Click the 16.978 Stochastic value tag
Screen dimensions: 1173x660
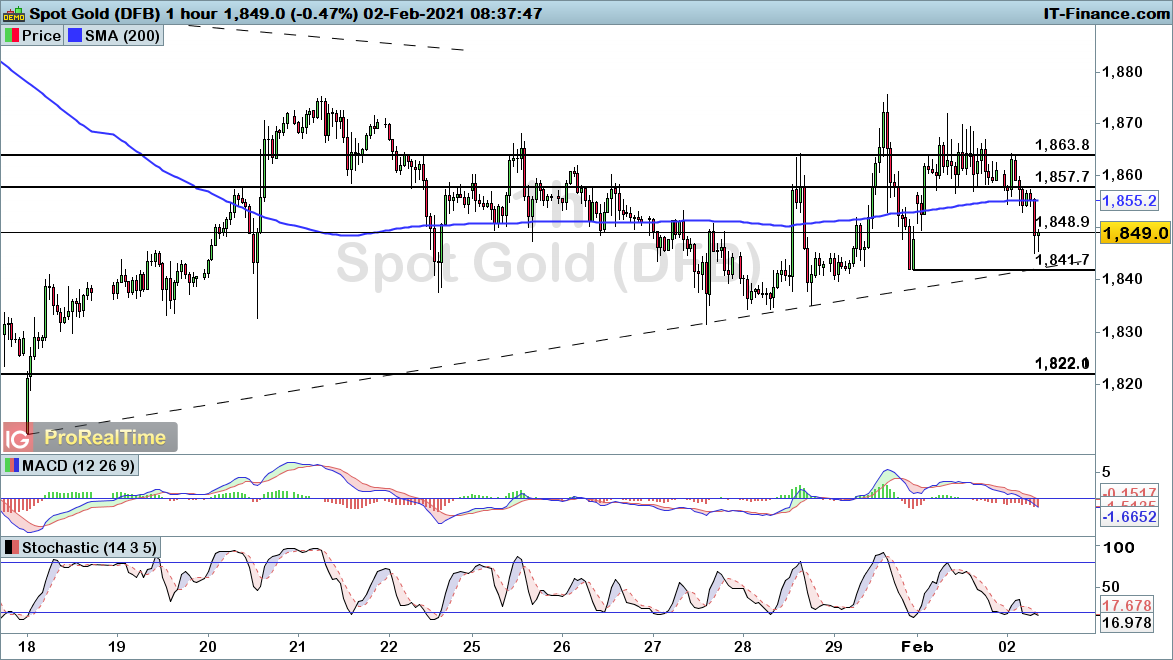1127,623
